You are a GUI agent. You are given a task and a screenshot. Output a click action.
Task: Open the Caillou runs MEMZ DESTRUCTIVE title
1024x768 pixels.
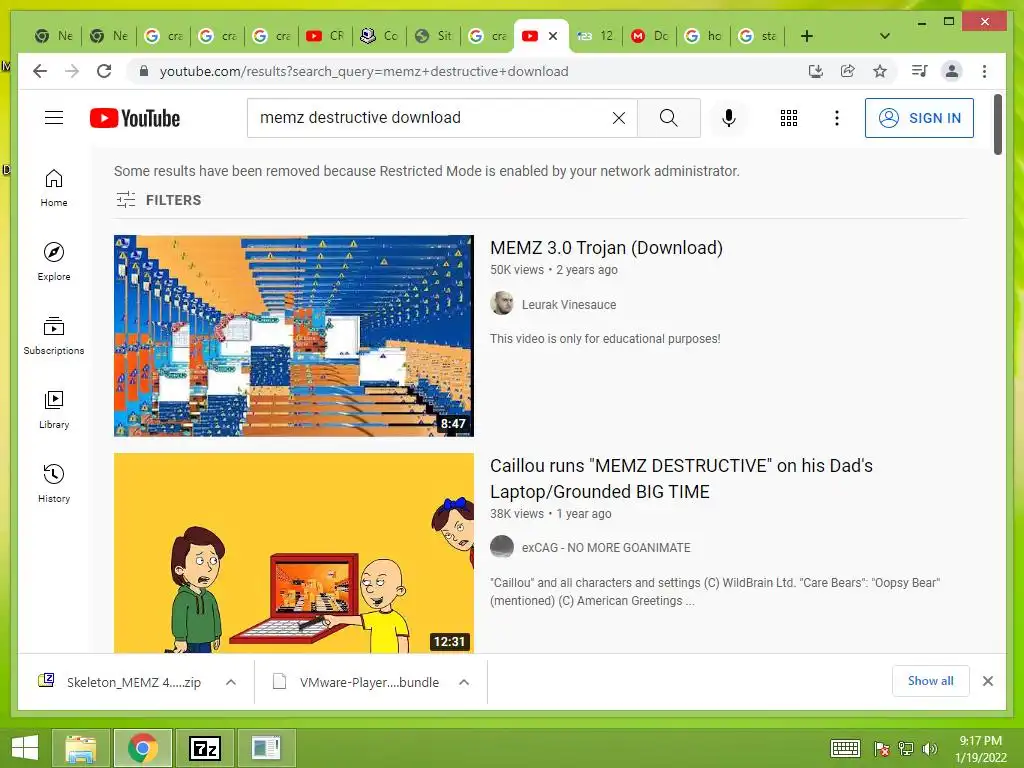tap(681, 479)
